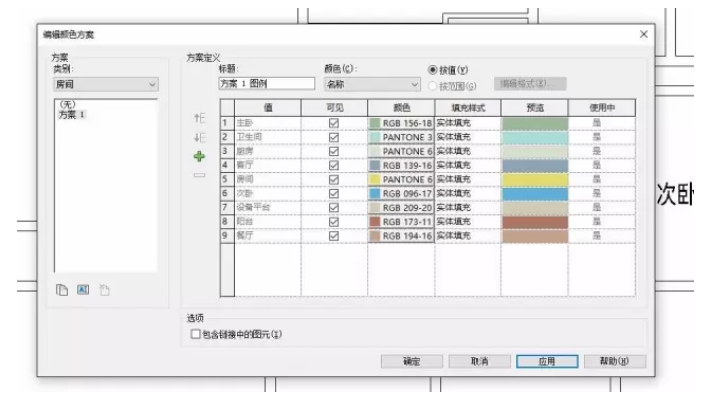706x398 pixels.
Task: Click the 标题 field containing 方案 1 图例
Action: click(267, 84)
